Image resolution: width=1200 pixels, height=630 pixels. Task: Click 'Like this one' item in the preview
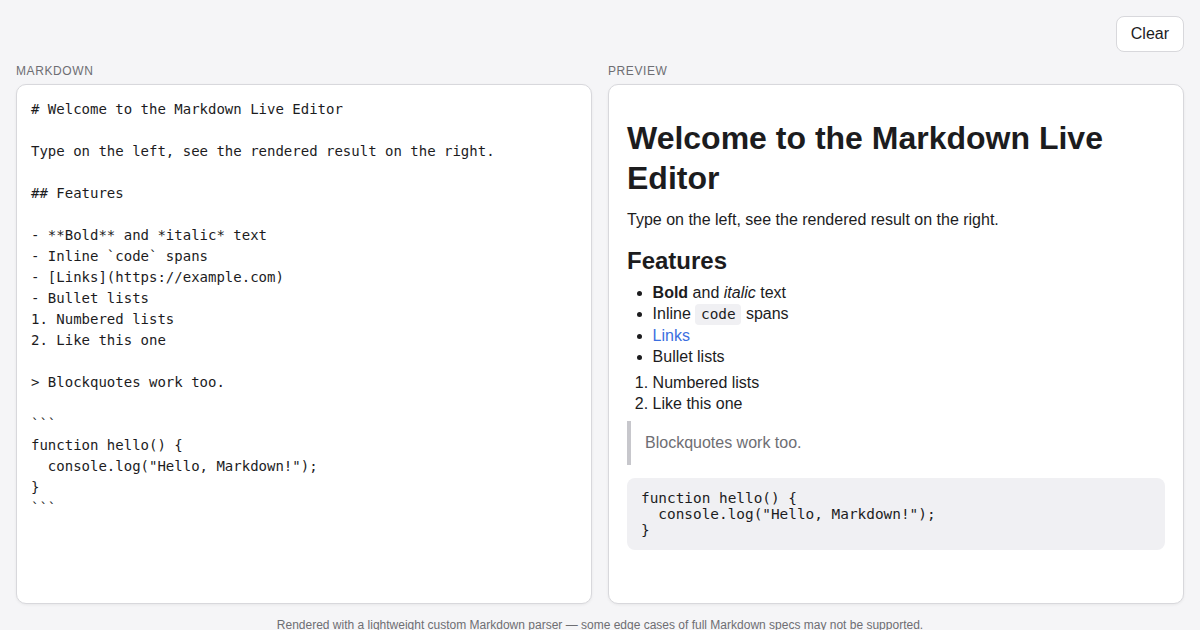(697, 403)
